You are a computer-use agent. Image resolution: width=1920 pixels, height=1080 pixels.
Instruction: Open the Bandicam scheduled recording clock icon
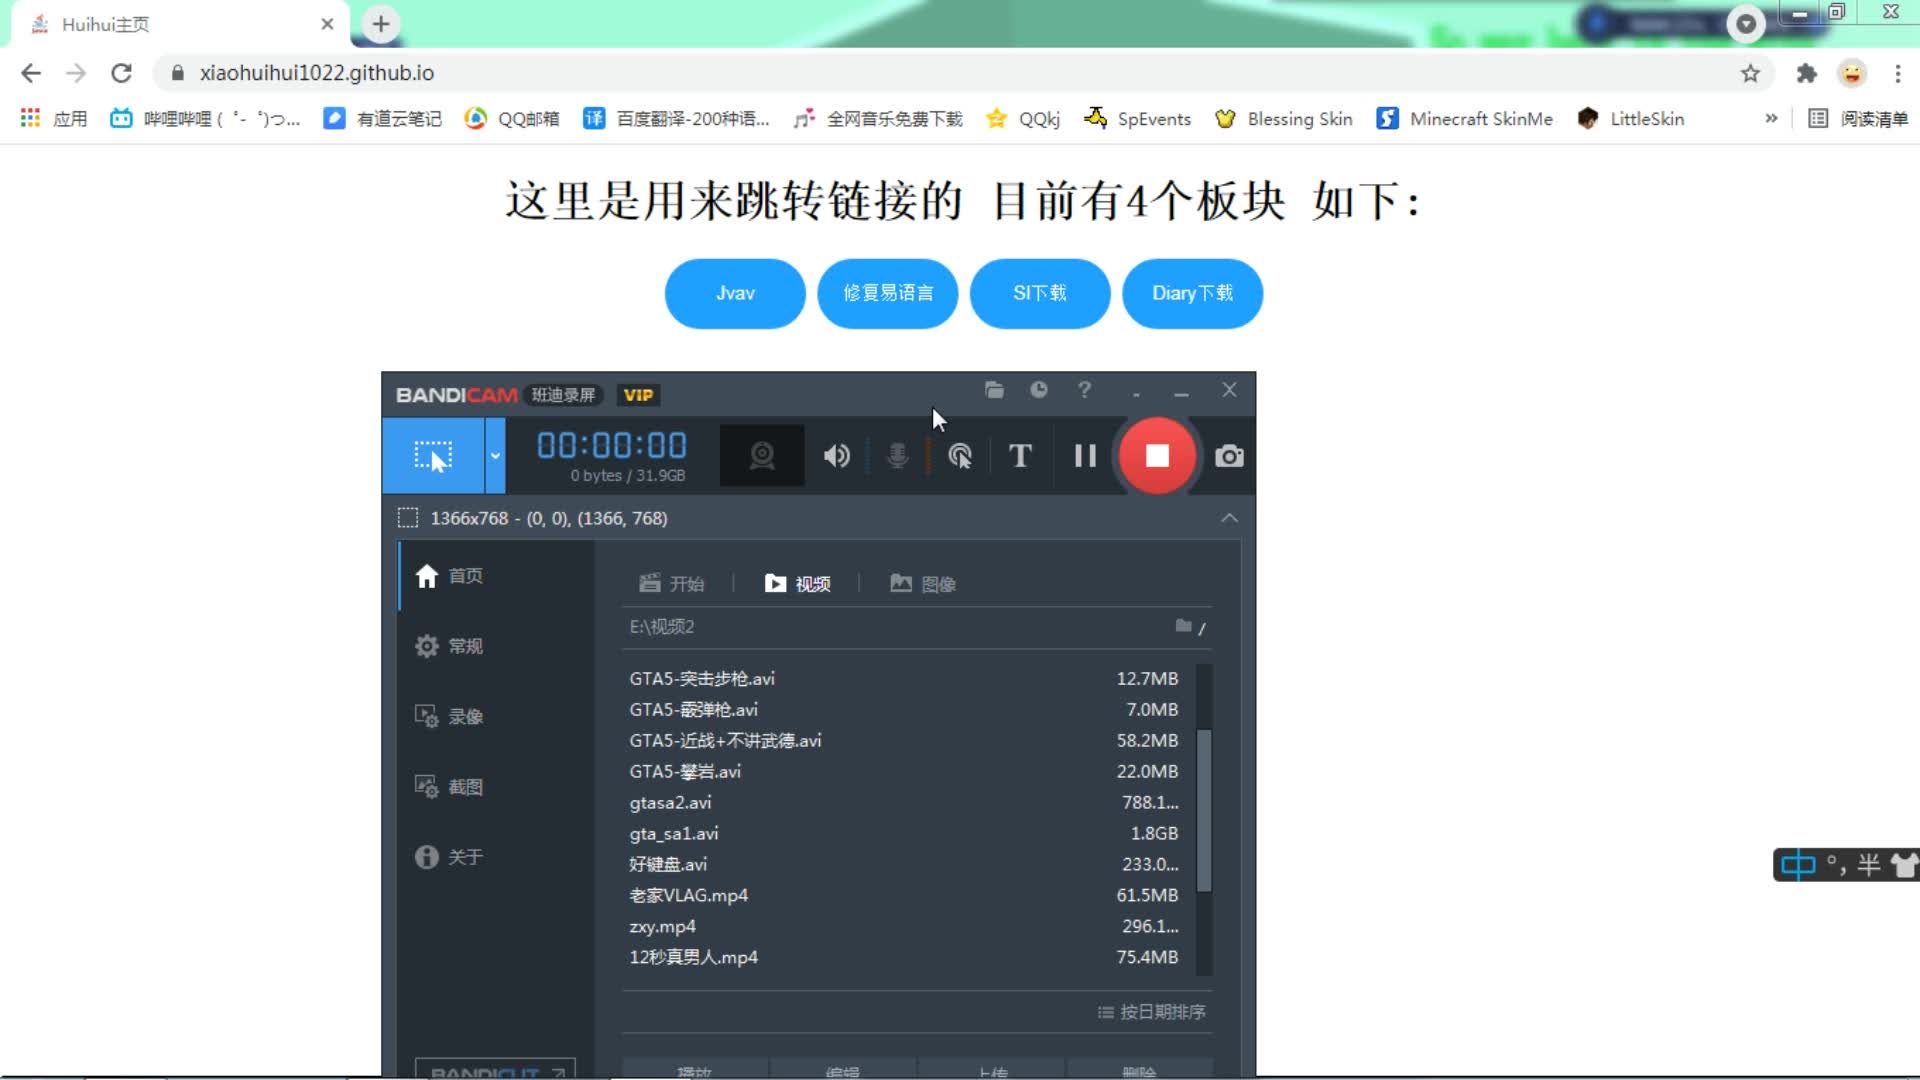[1039, 390]
